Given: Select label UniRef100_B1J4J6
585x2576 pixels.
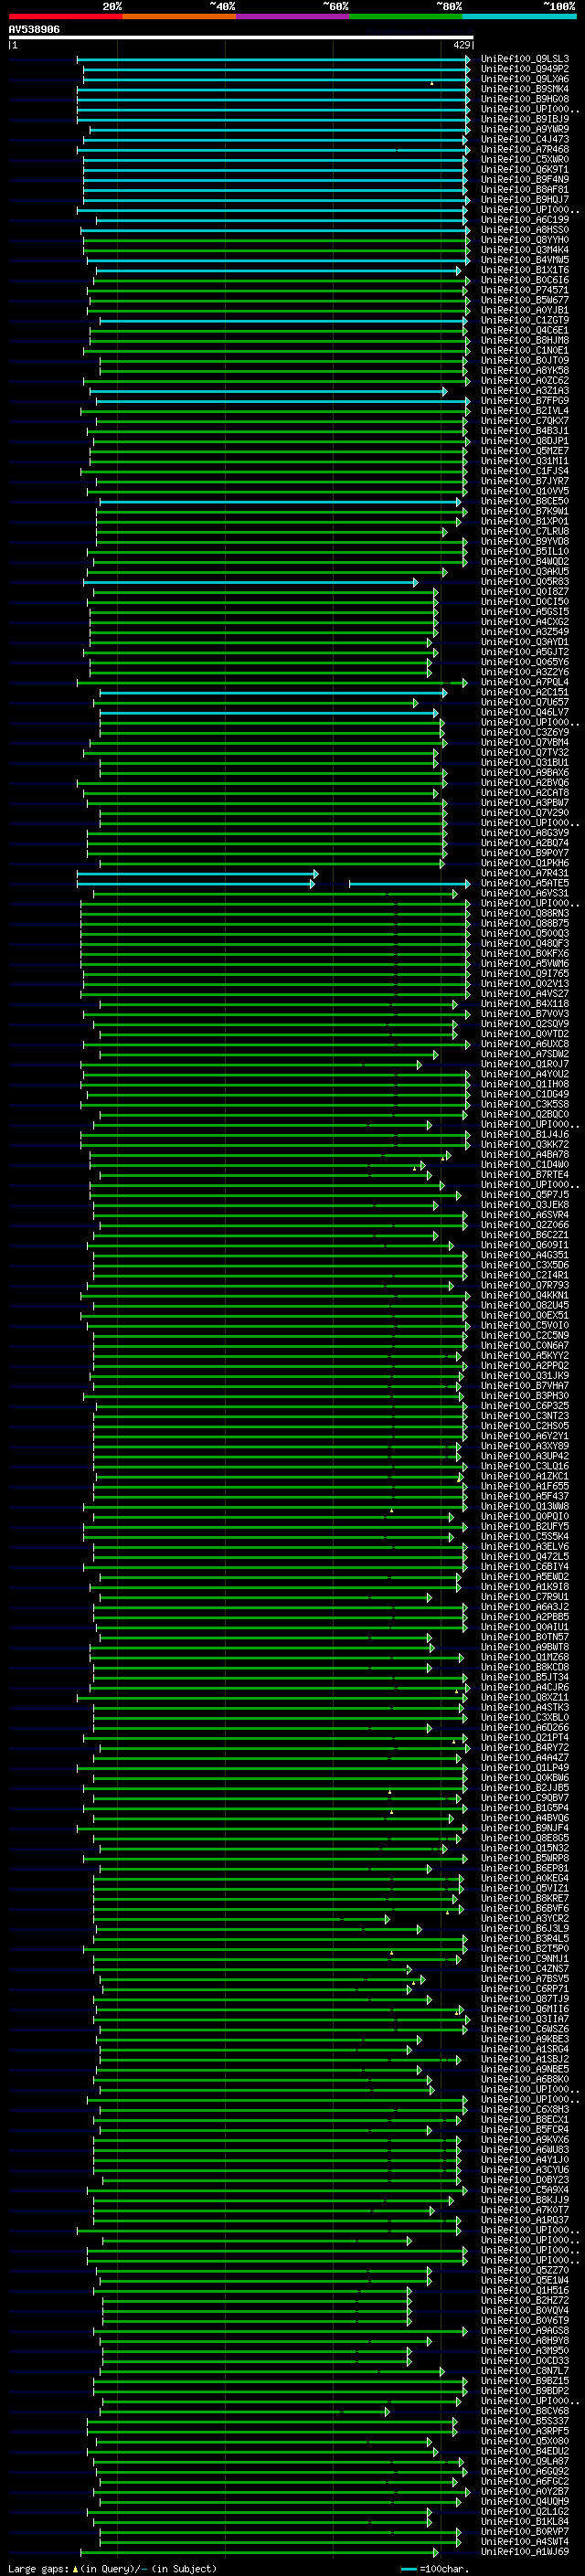Looking at the screenshot, I should coord(525,1134).
